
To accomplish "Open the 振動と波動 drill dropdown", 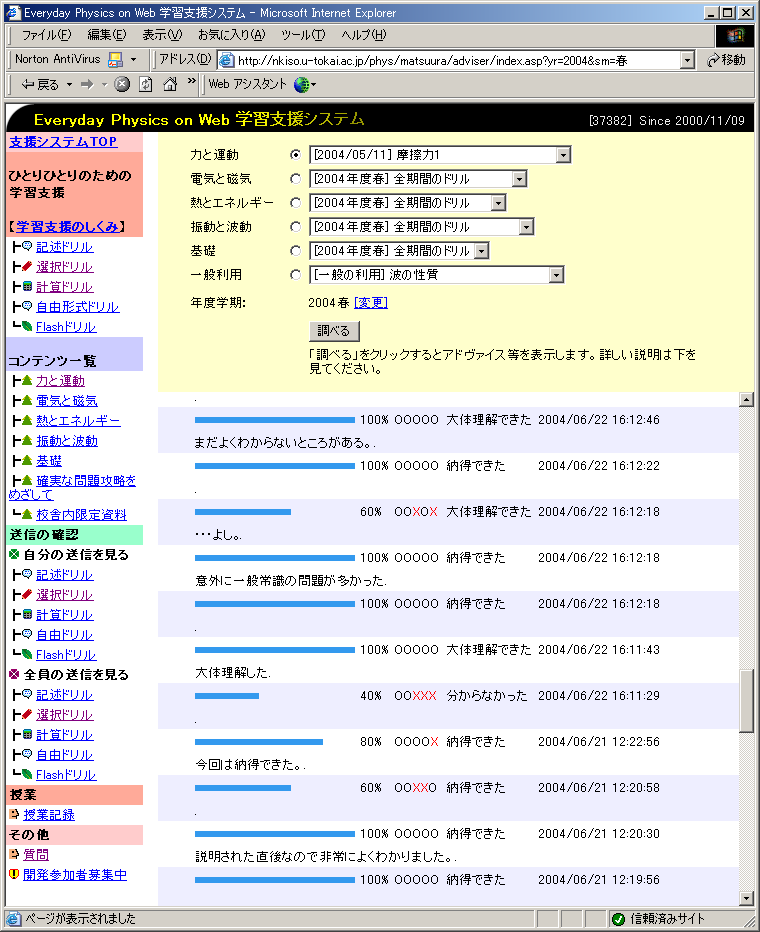I will (x=421, y=226).
